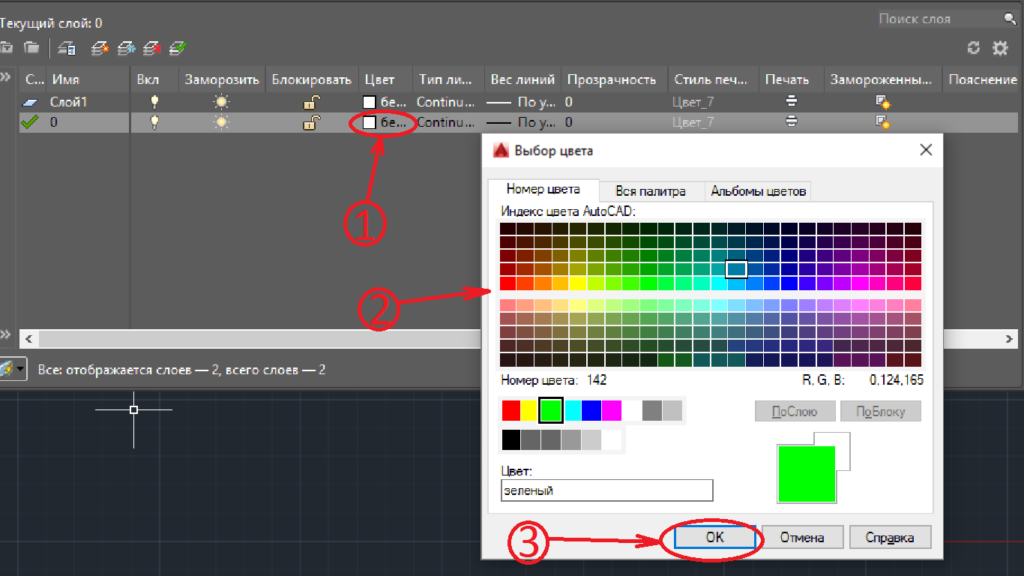Screen dimensions: 1024x576
Task: Switch to the Альбомы цветов tab
Action: point(758,191)
